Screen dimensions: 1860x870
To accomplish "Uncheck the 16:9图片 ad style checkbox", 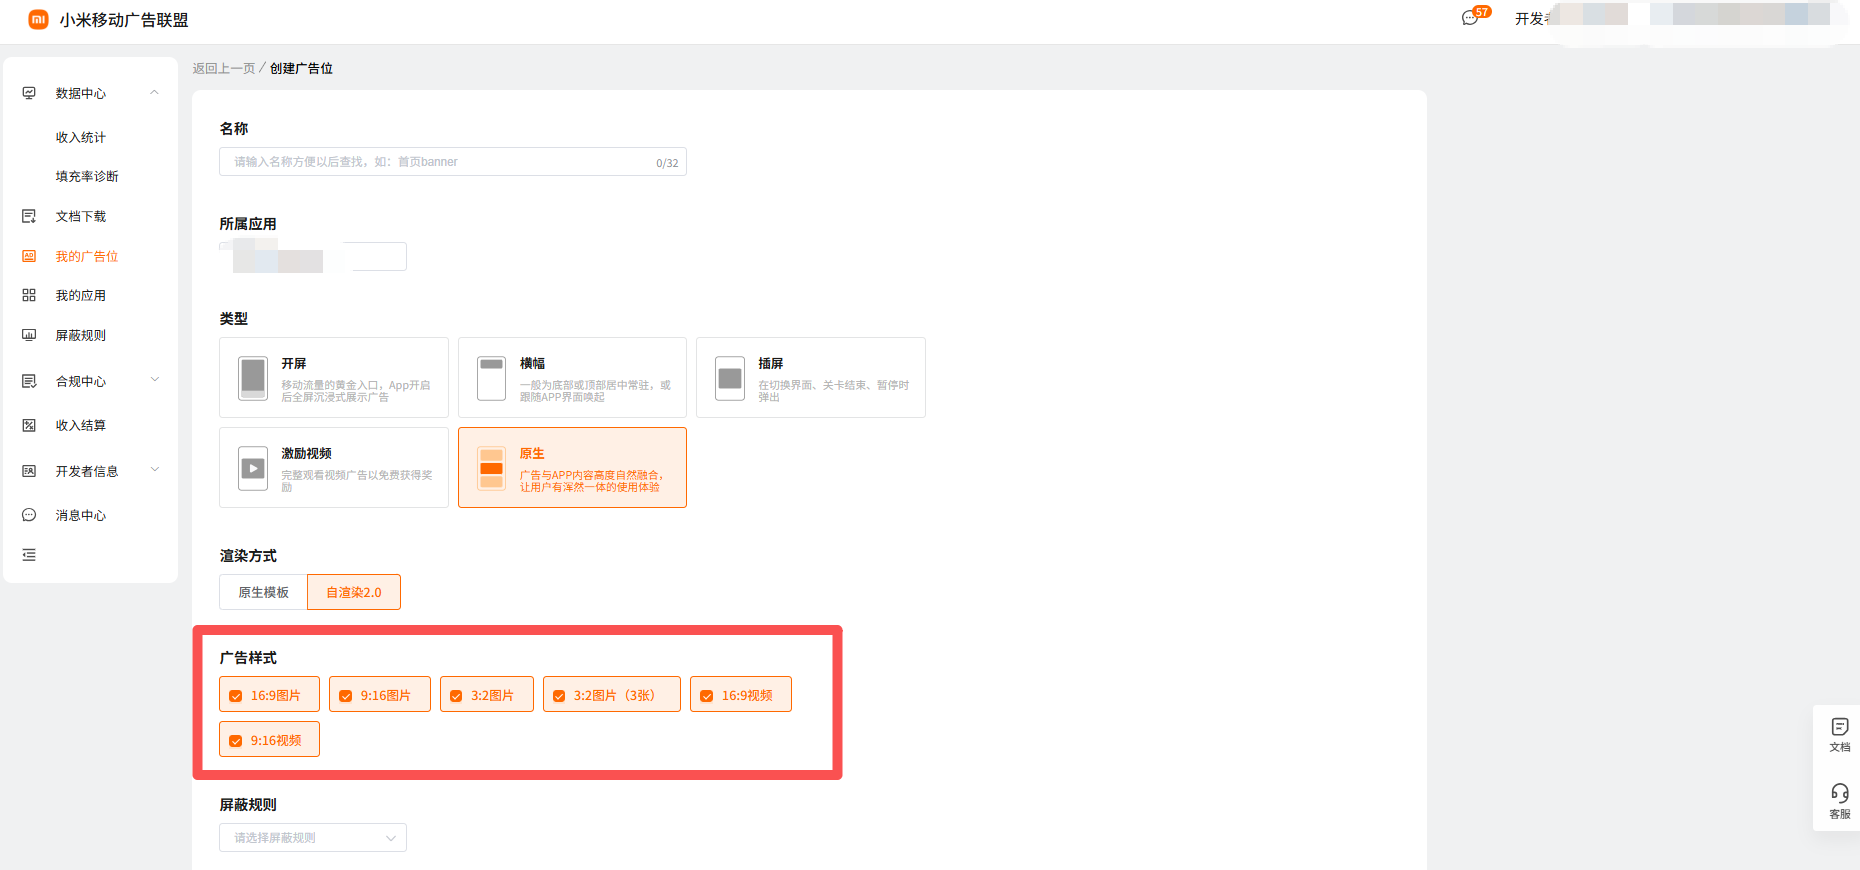I will click(236, 696).
